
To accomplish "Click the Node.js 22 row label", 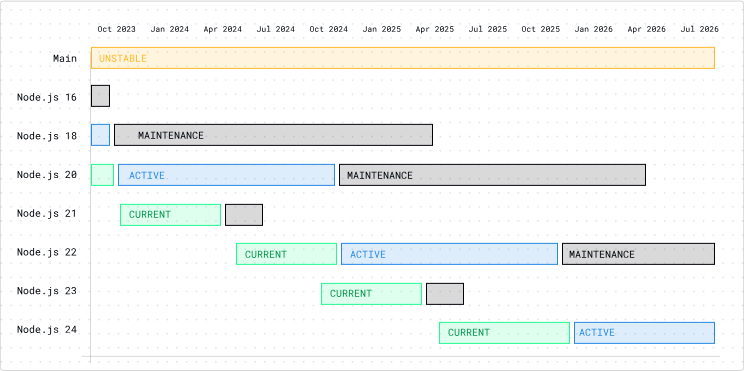I will (46, 252).
